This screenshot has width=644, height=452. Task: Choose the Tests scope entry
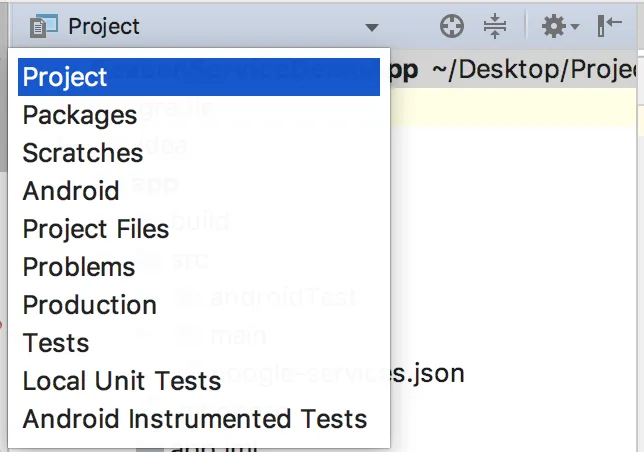tap(56, 343)
